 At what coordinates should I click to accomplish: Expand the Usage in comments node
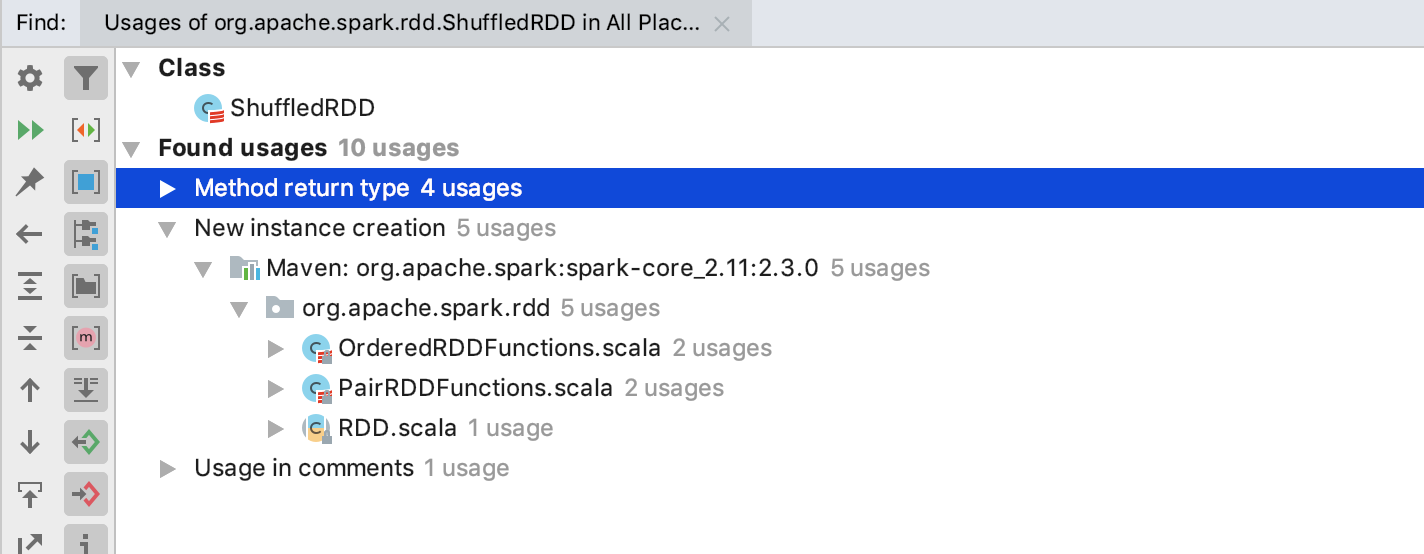click(168, 468)
